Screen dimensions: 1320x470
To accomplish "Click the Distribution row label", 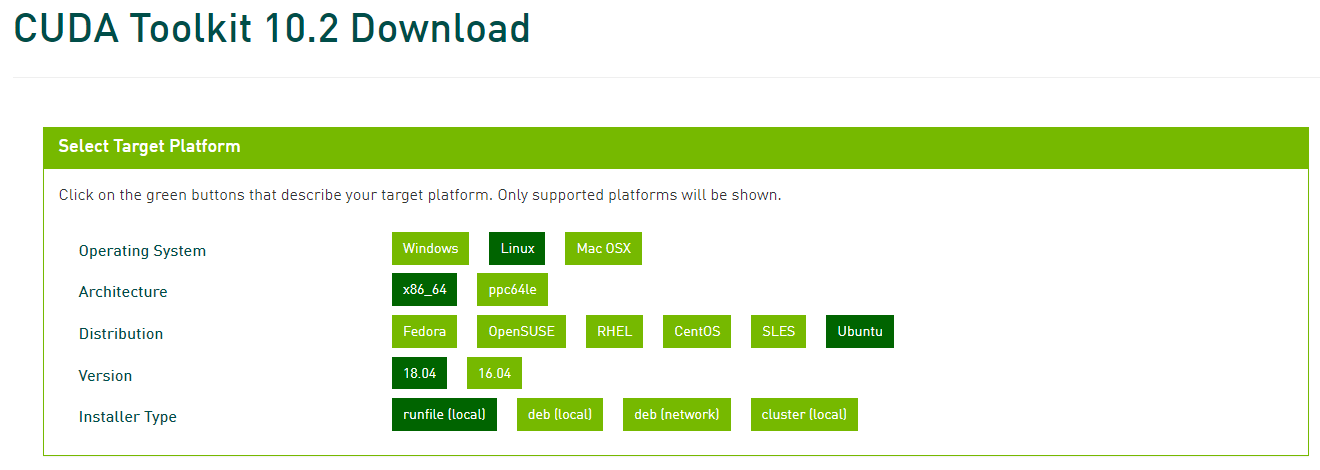I will [x=121, y=334].
